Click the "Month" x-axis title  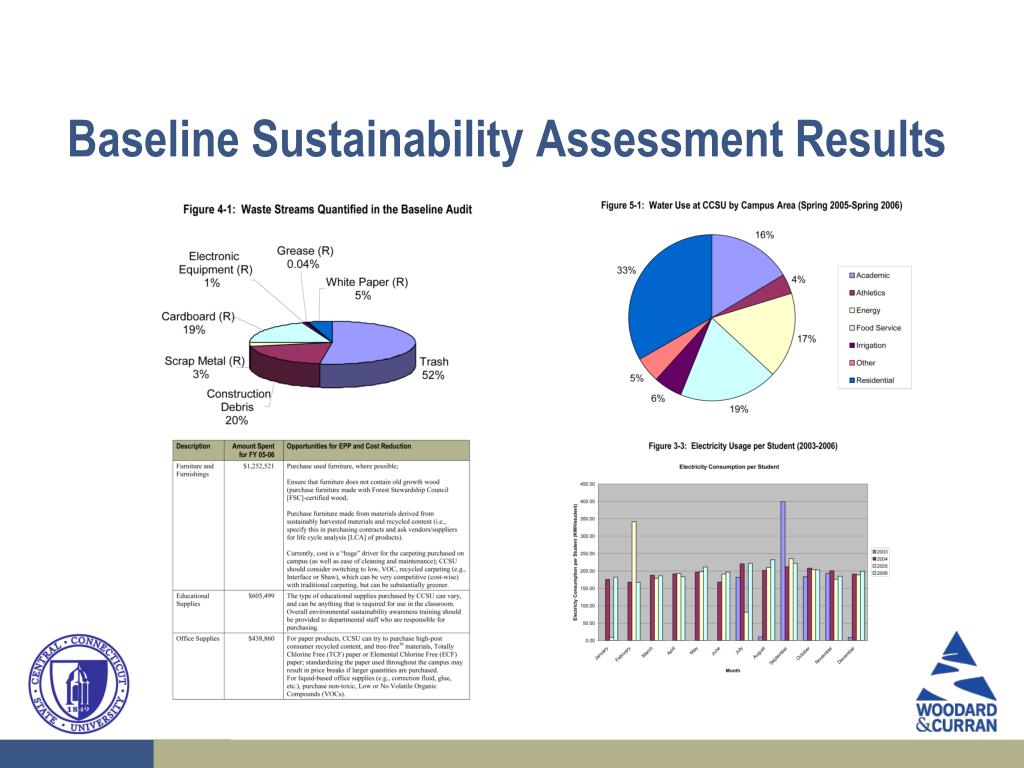(733, 670)
